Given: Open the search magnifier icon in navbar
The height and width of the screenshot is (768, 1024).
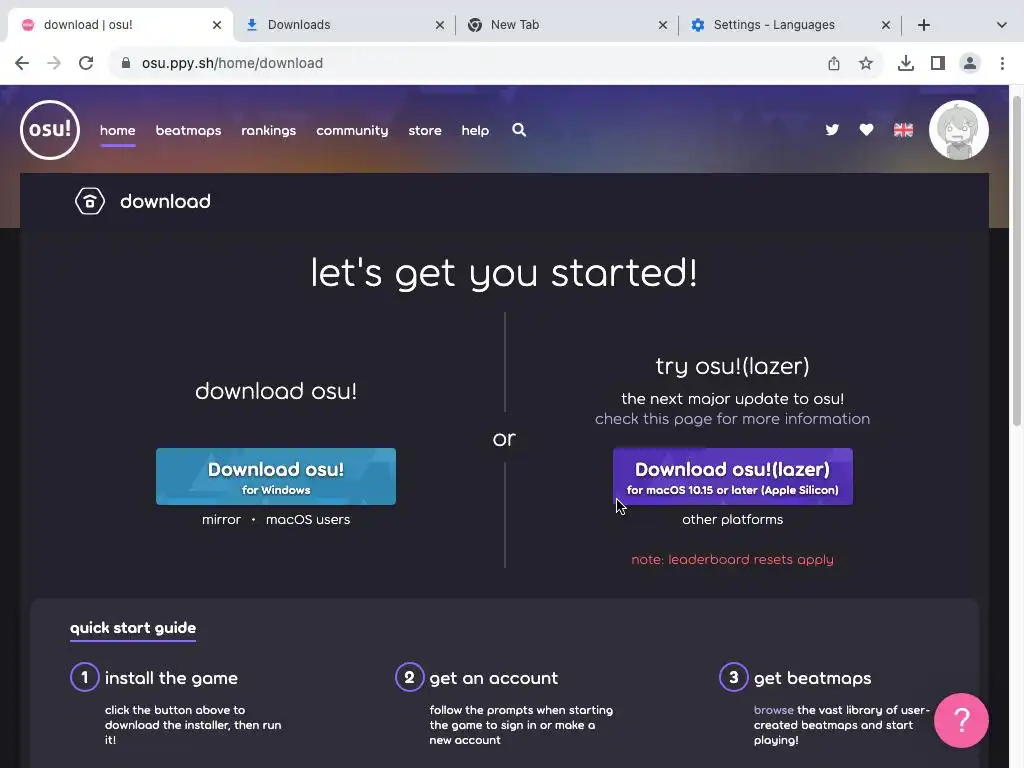Looking at the screenshot, I should (519, 130).
